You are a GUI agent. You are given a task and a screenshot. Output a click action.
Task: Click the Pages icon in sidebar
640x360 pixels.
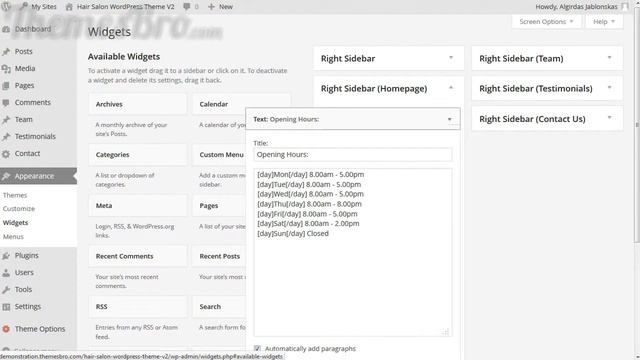pyautogui.click(x=6, y=86)
